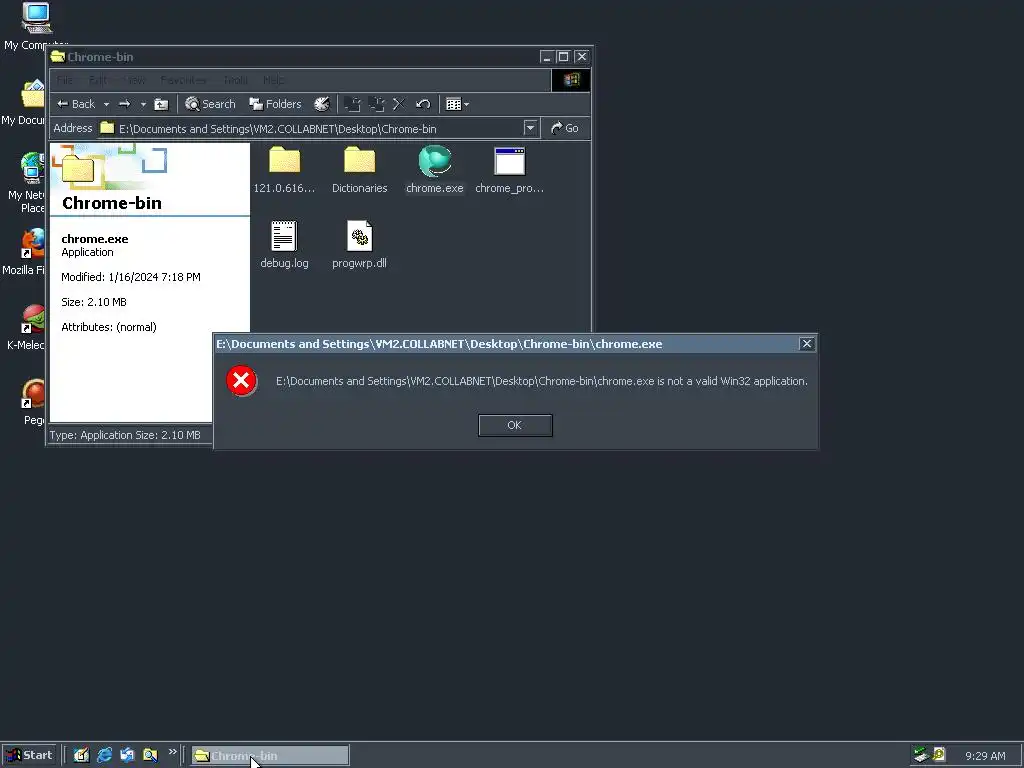Toggle the Folders pane button
Viewport: 1024px width, 768px height.
(275, 104)
